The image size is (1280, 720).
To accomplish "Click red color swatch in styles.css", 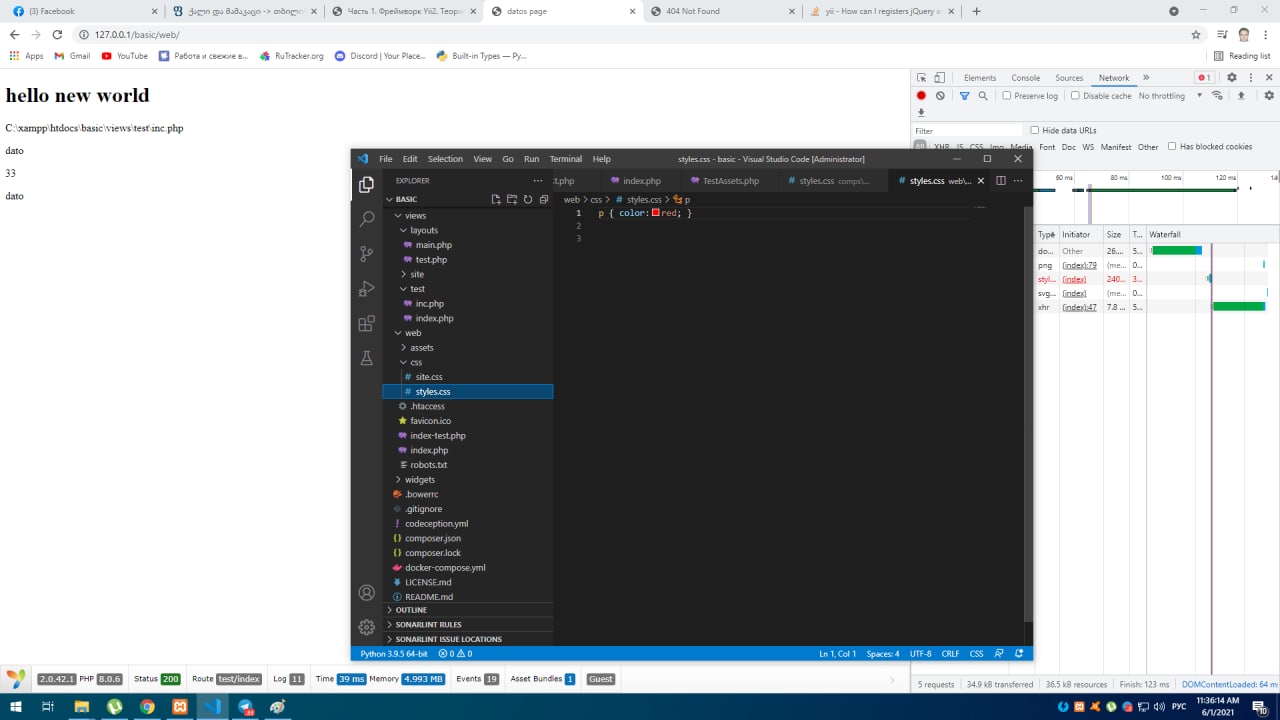I will [x=655, y=213].
